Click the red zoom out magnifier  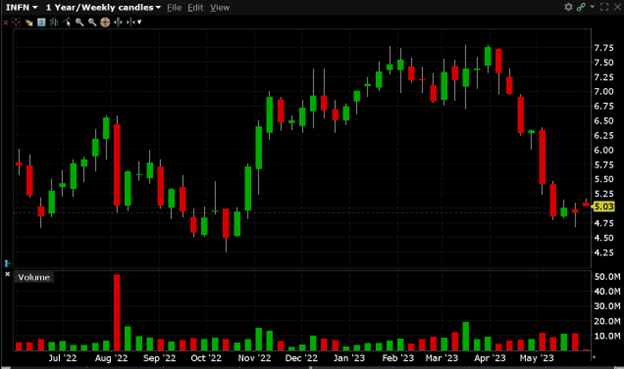click(92, 22)
